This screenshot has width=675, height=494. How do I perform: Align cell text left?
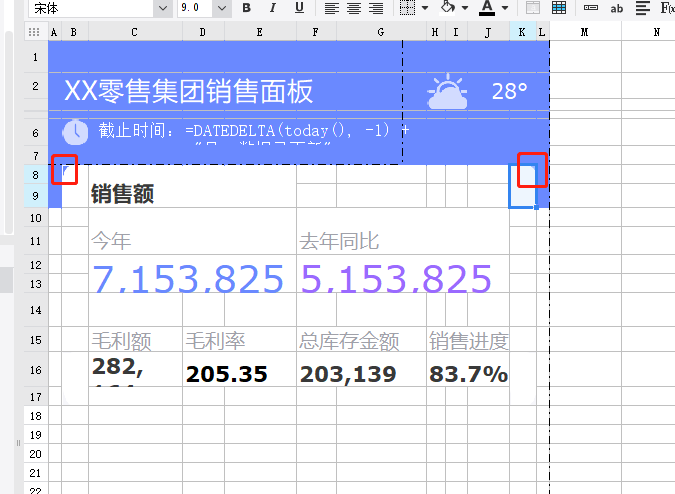[331, 8]
